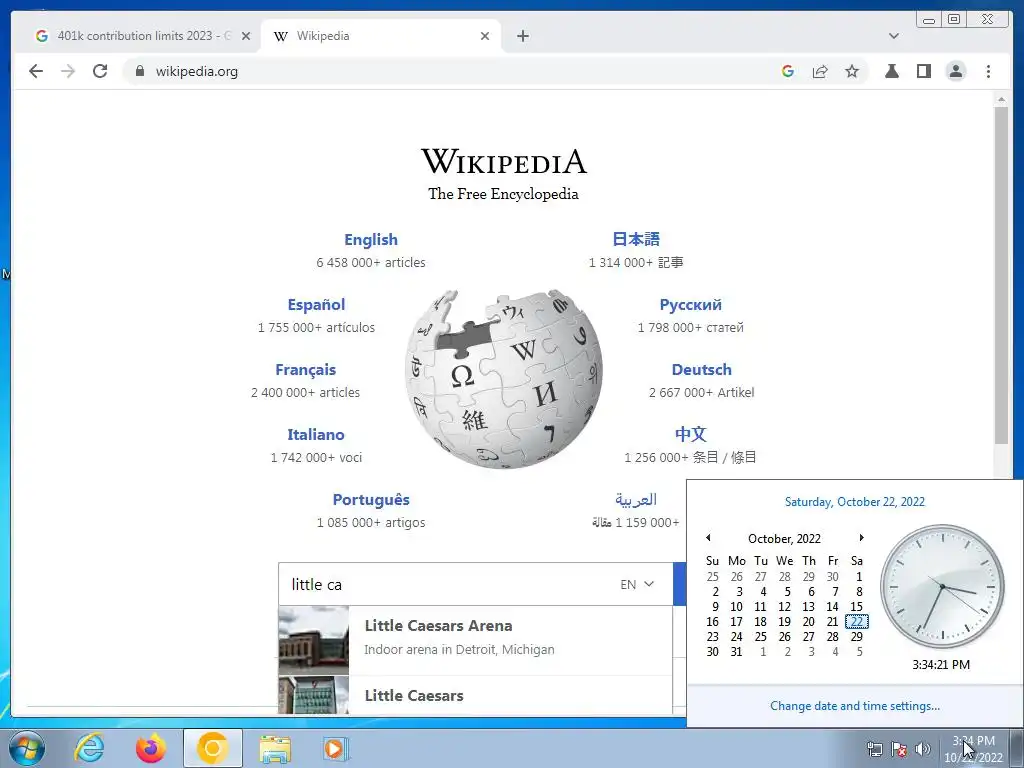Open Português Wikipedia link
The height and width of the screenshot is (768, 1024).
coord(371,500)
